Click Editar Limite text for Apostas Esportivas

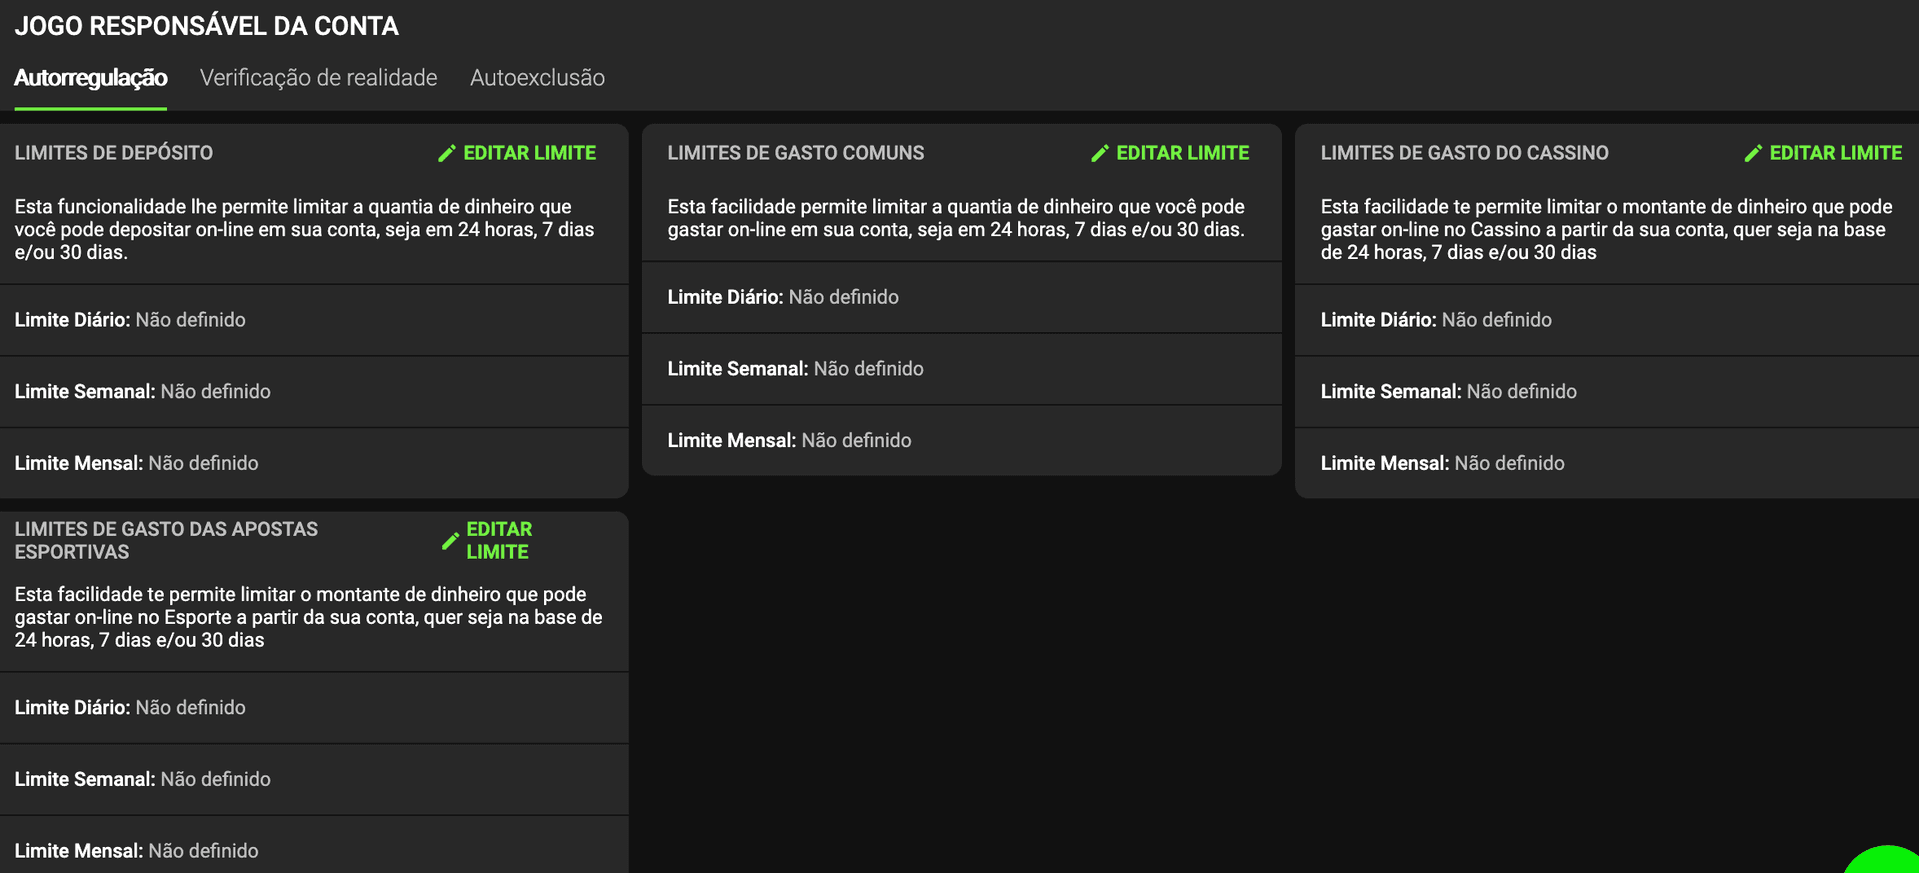tap(499, 540)
